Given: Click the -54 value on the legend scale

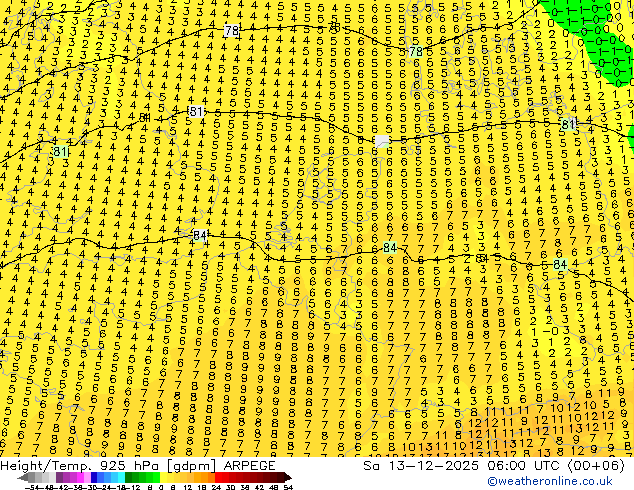Looking at the screenshot, I should [x=32, y=487].
